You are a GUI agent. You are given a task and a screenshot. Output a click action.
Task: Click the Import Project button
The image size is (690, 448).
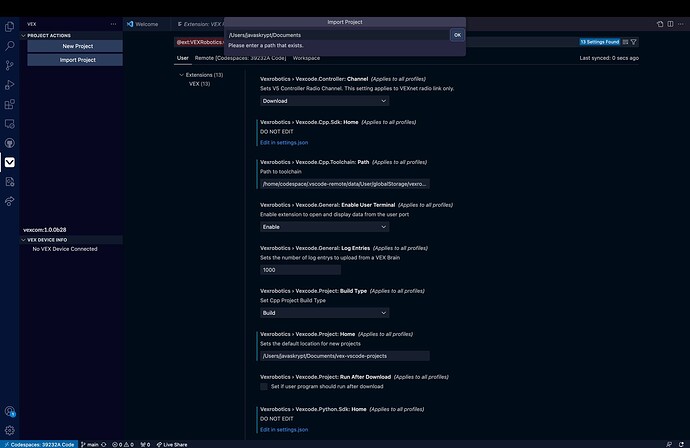click(75, 60)
